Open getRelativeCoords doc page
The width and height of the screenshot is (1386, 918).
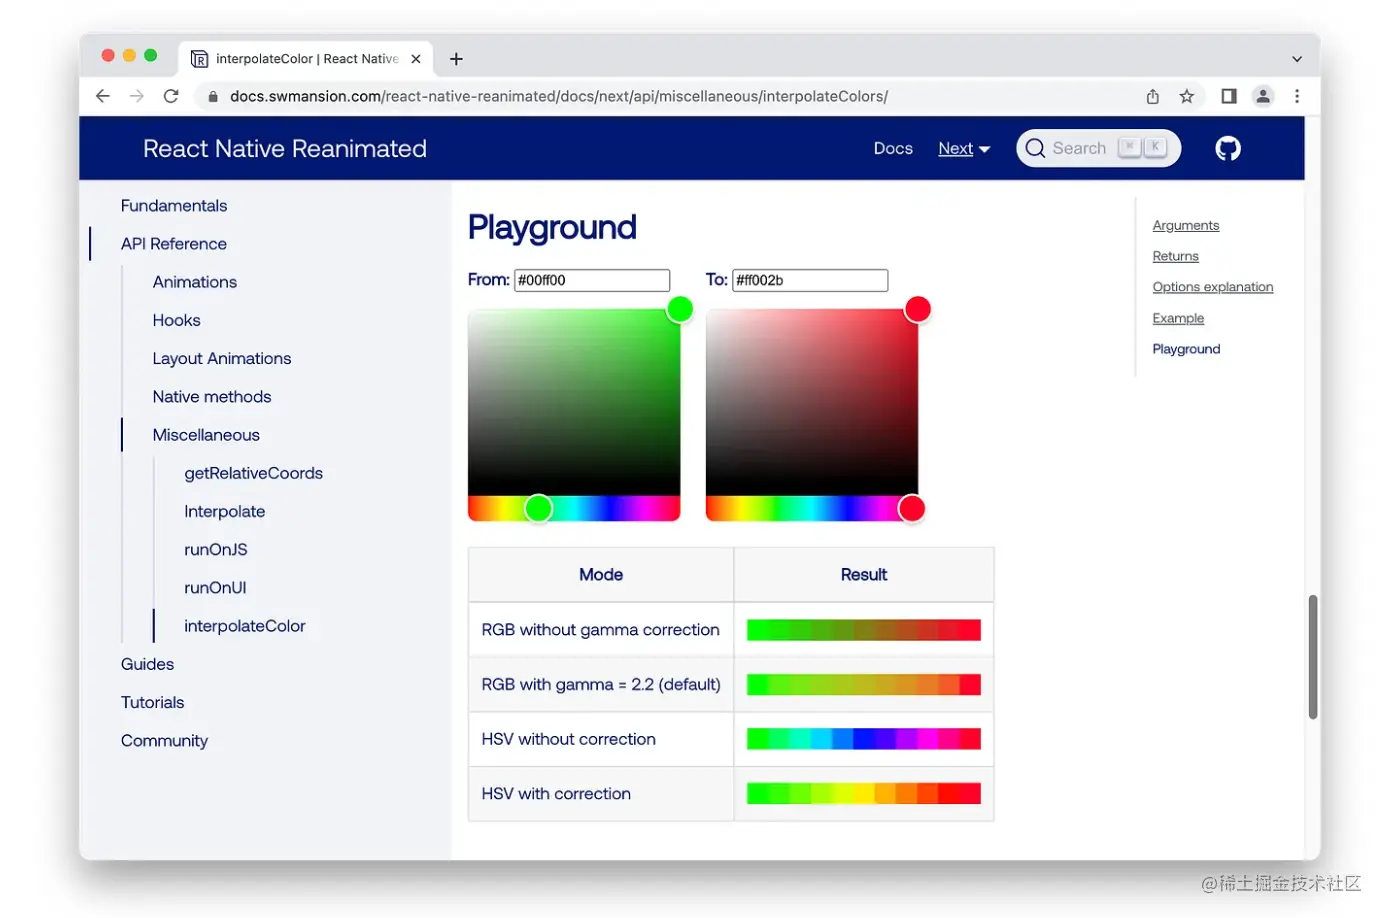pos(254,473)
